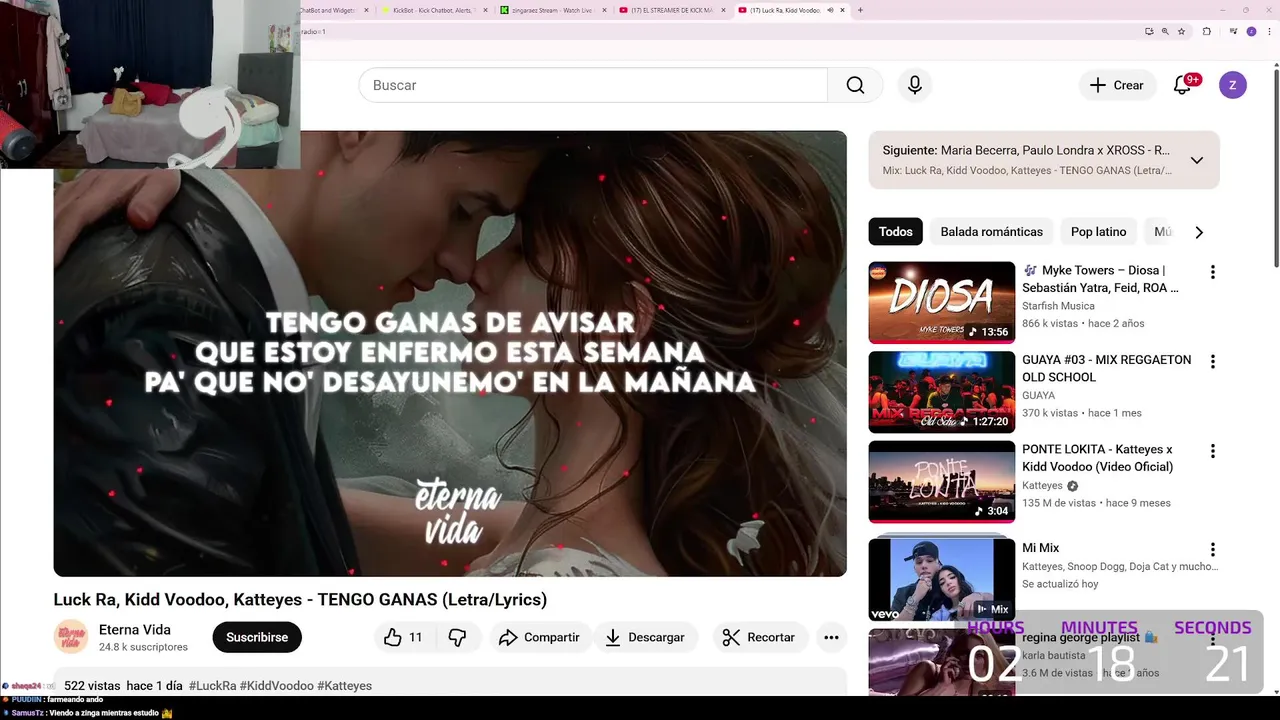Viewport: 1280px width, 720px height.
Task: Open the PONTE LOKITA video title
Action: 1097,458
